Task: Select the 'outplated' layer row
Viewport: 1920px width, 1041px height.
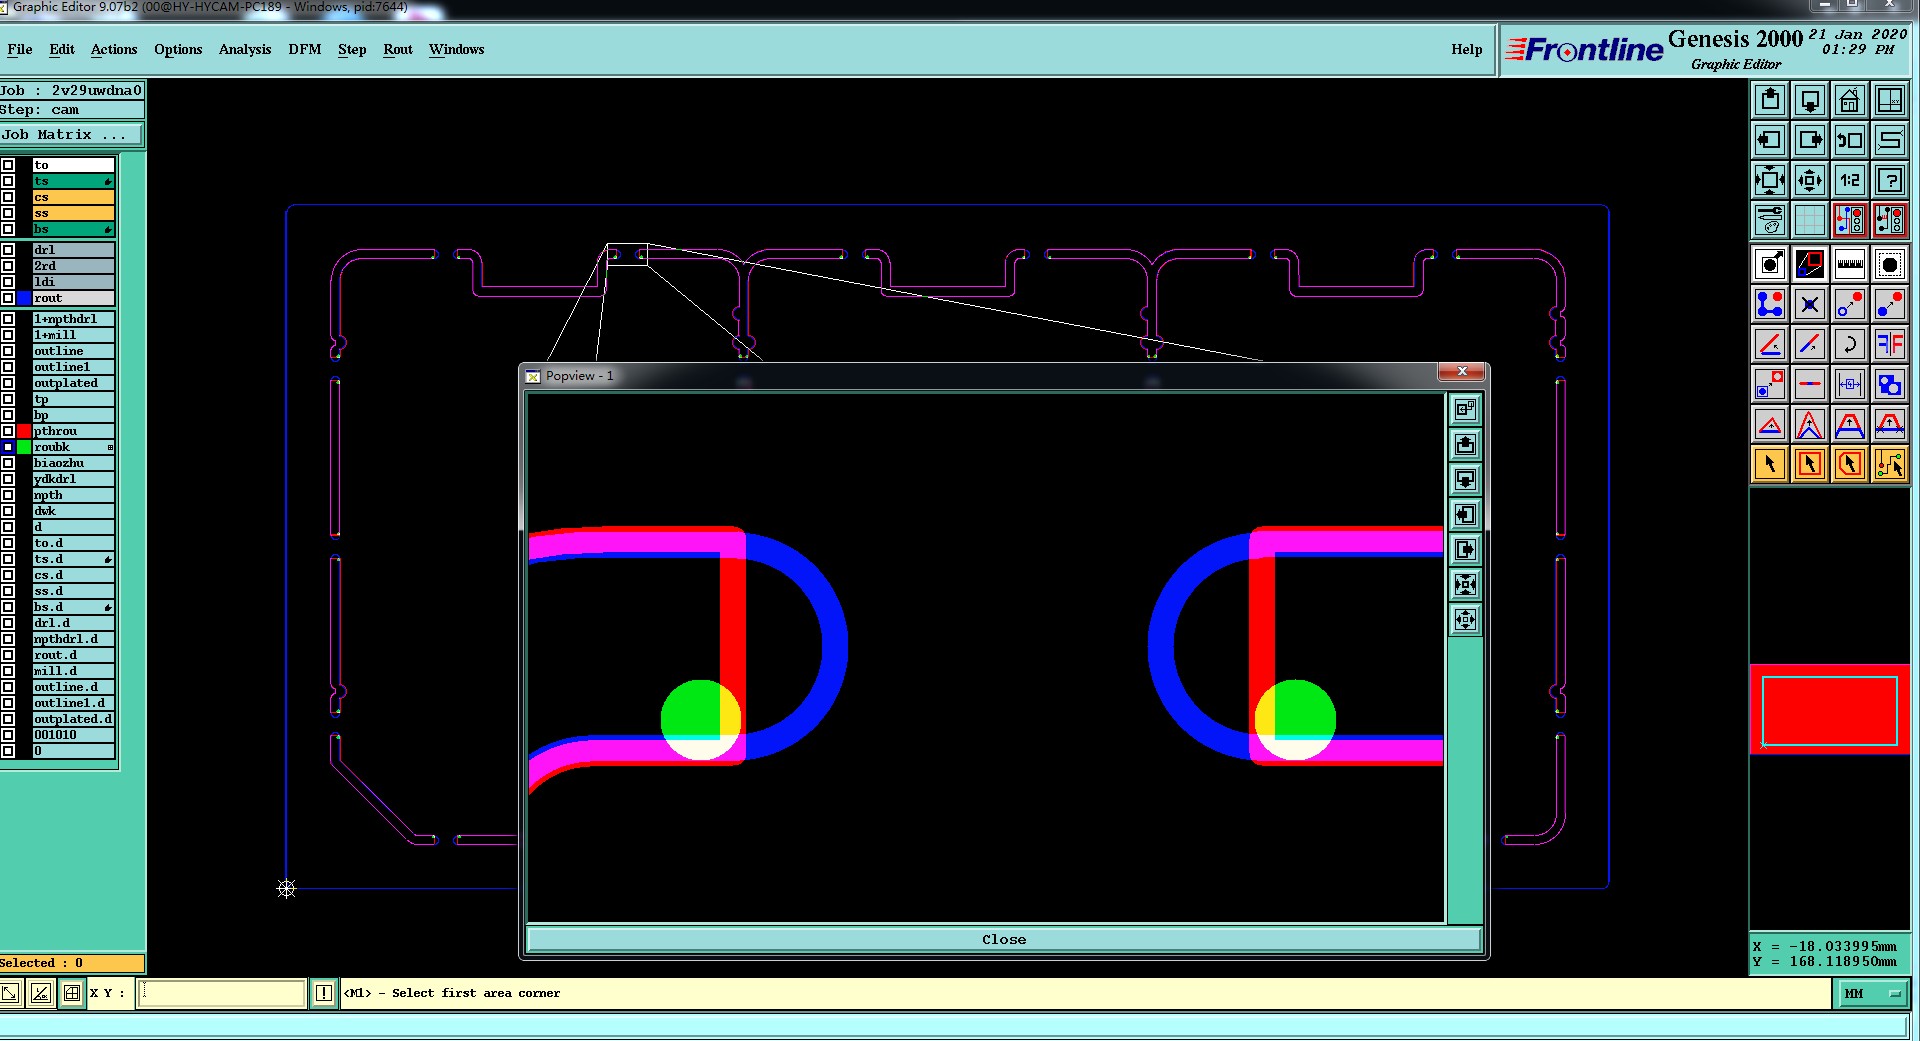Action: [73, 383]
